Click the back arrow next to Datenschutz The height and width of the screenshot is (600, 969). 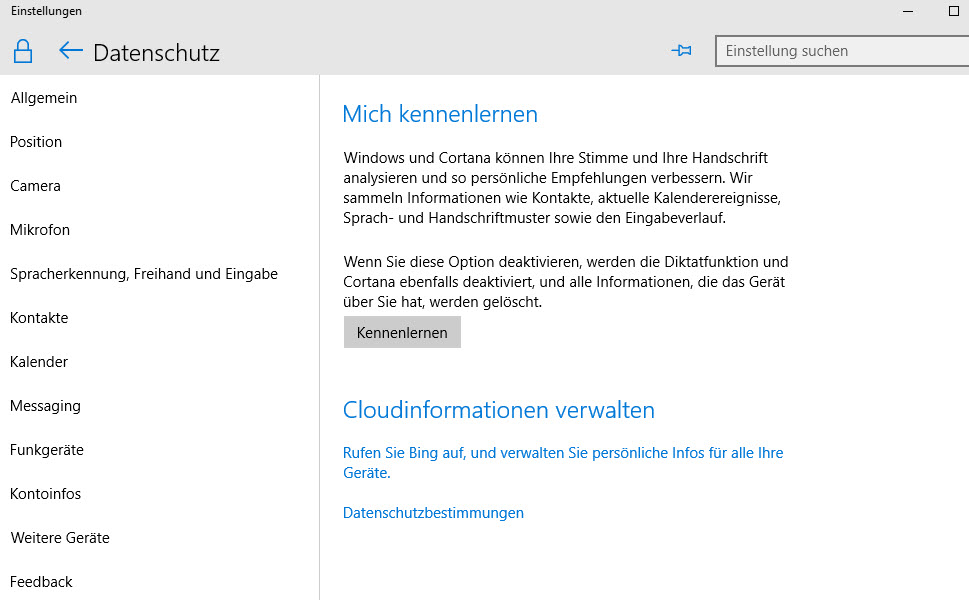coord(70,51)
